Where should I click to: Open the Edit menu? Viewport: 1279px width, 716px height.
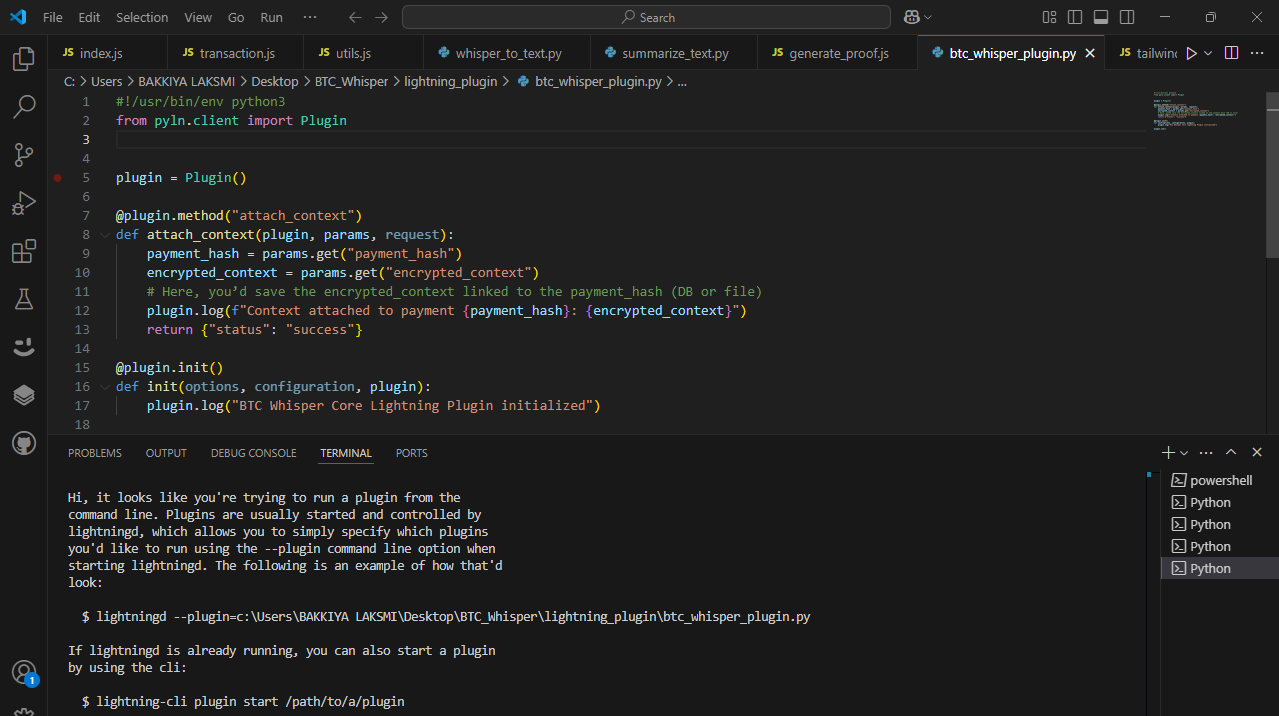[89, 17]
